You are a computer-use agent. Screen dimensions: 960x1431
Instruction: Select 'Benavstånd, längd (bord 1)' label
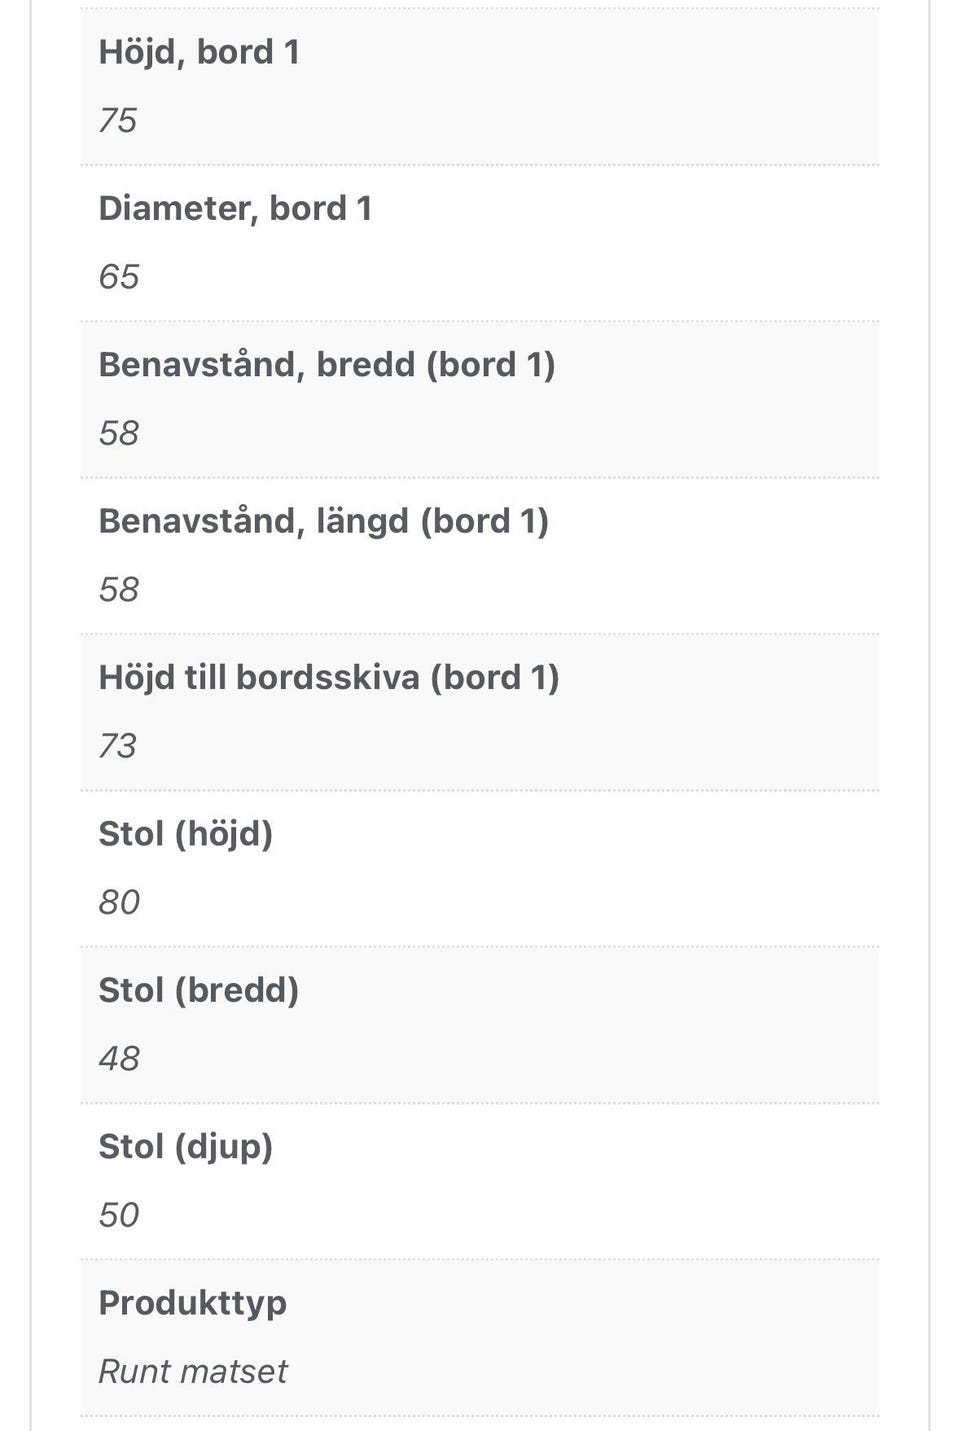click(x=324, y=522)
